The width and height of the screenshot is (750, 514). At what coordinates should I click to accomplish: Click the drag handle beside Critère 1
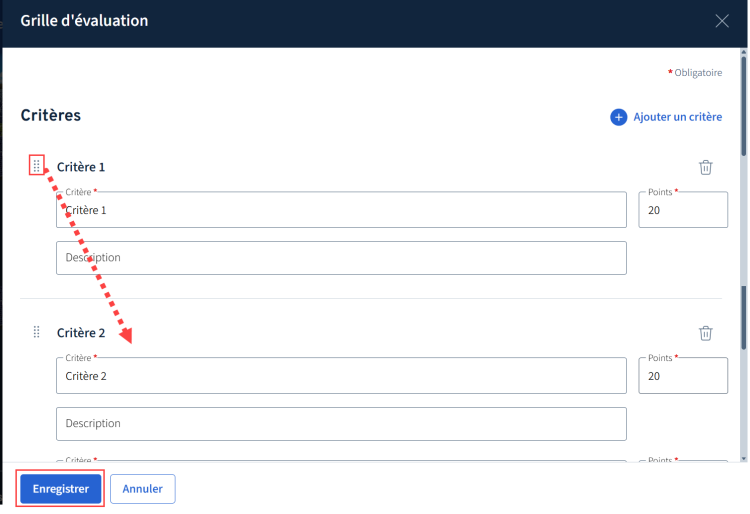pos(36,165)
